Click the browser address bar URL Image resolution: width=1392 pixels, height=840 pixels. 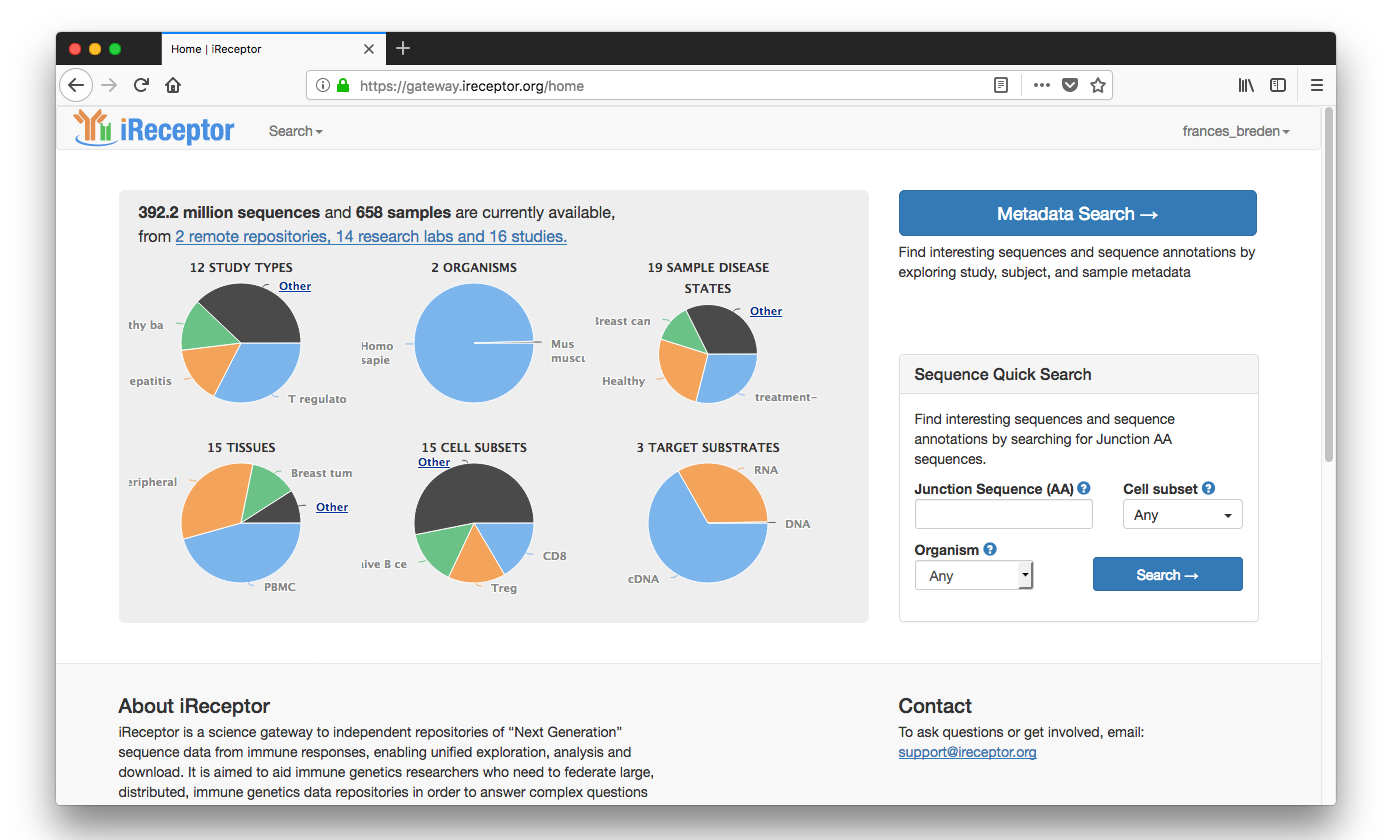tap(471, 86)
